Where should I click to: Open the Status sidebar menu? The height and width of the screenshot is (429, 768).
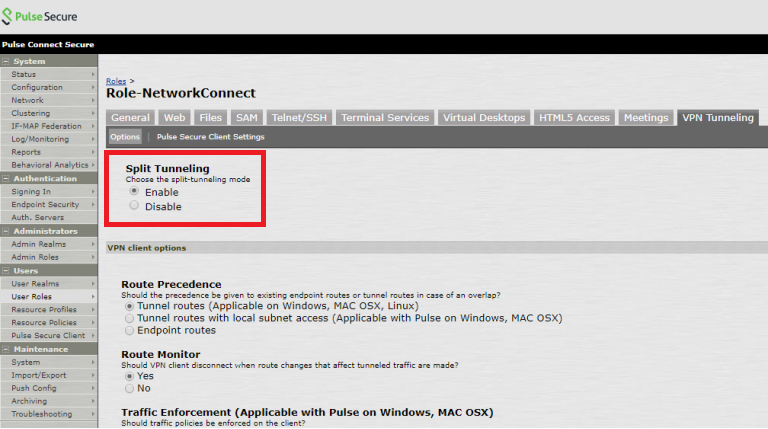[x=48, y=74]
